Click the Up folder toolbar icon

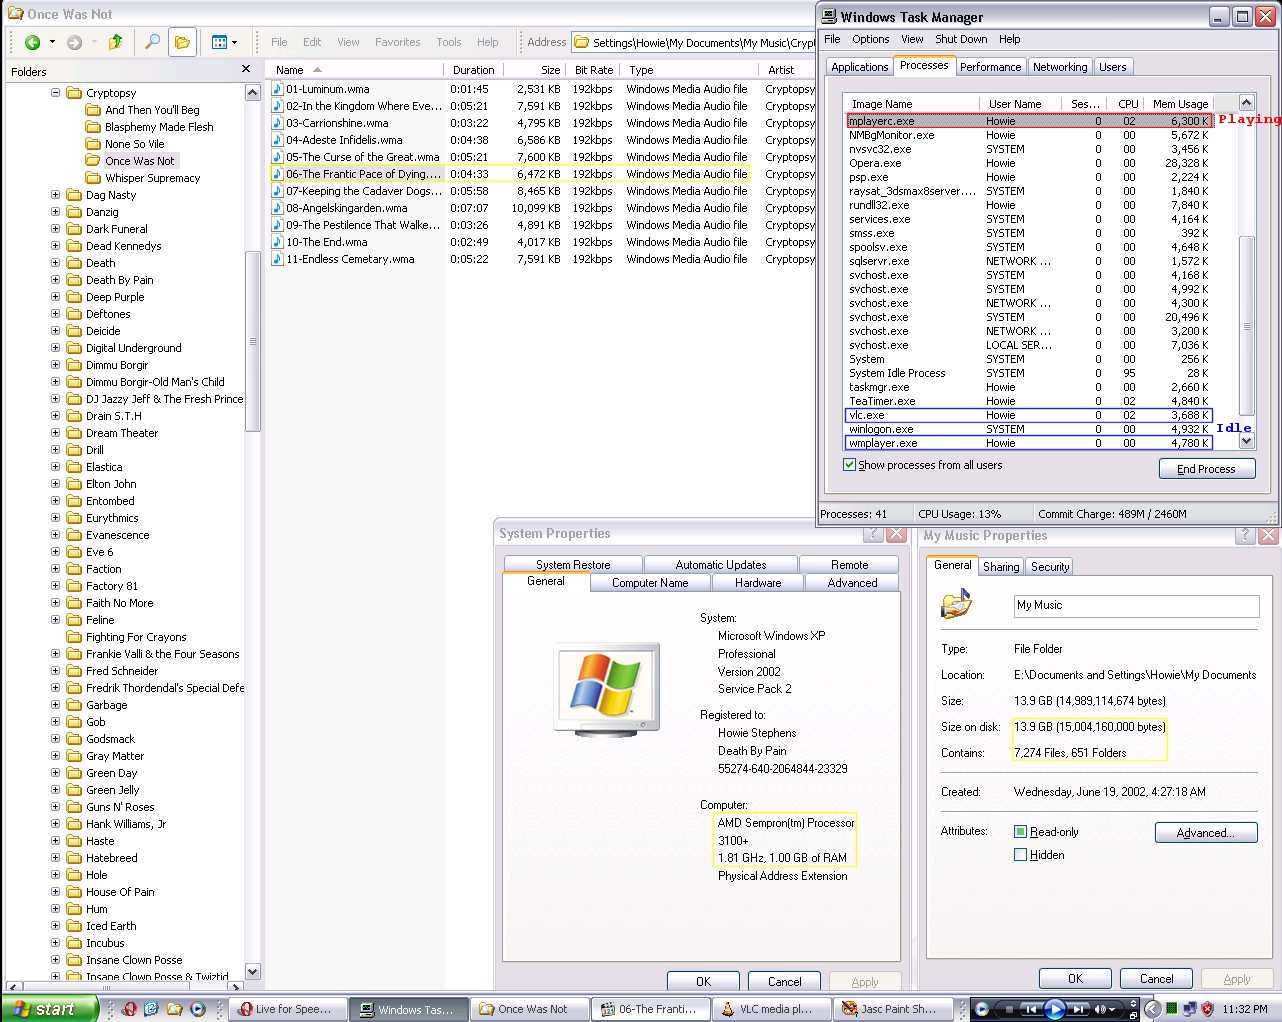[115, 42]
